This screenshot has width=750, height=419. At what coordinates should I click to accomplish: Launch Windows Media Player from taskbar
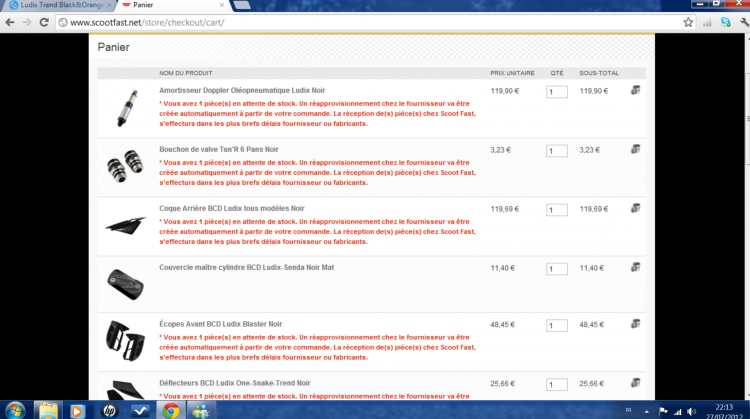coord(77,411)
